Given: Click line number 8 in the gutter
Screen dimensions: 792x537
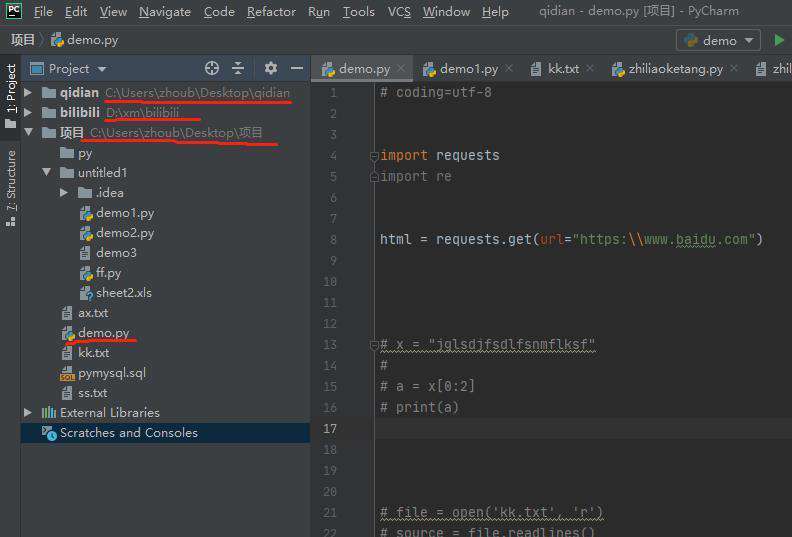Looking at the screenshot, I should pyautogui.click(x=333, y=239).
